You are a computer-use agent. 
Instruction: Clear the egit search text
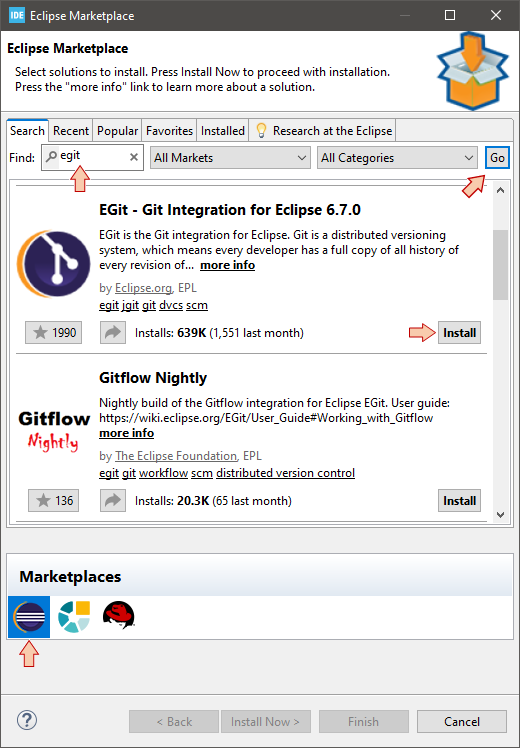[134, 157]
